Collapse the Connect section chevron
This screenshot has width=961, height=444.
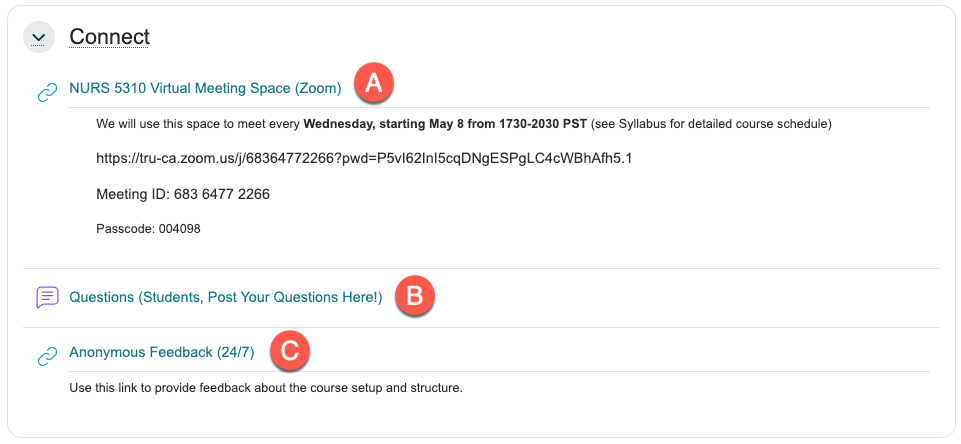click(x=38, y=37)
